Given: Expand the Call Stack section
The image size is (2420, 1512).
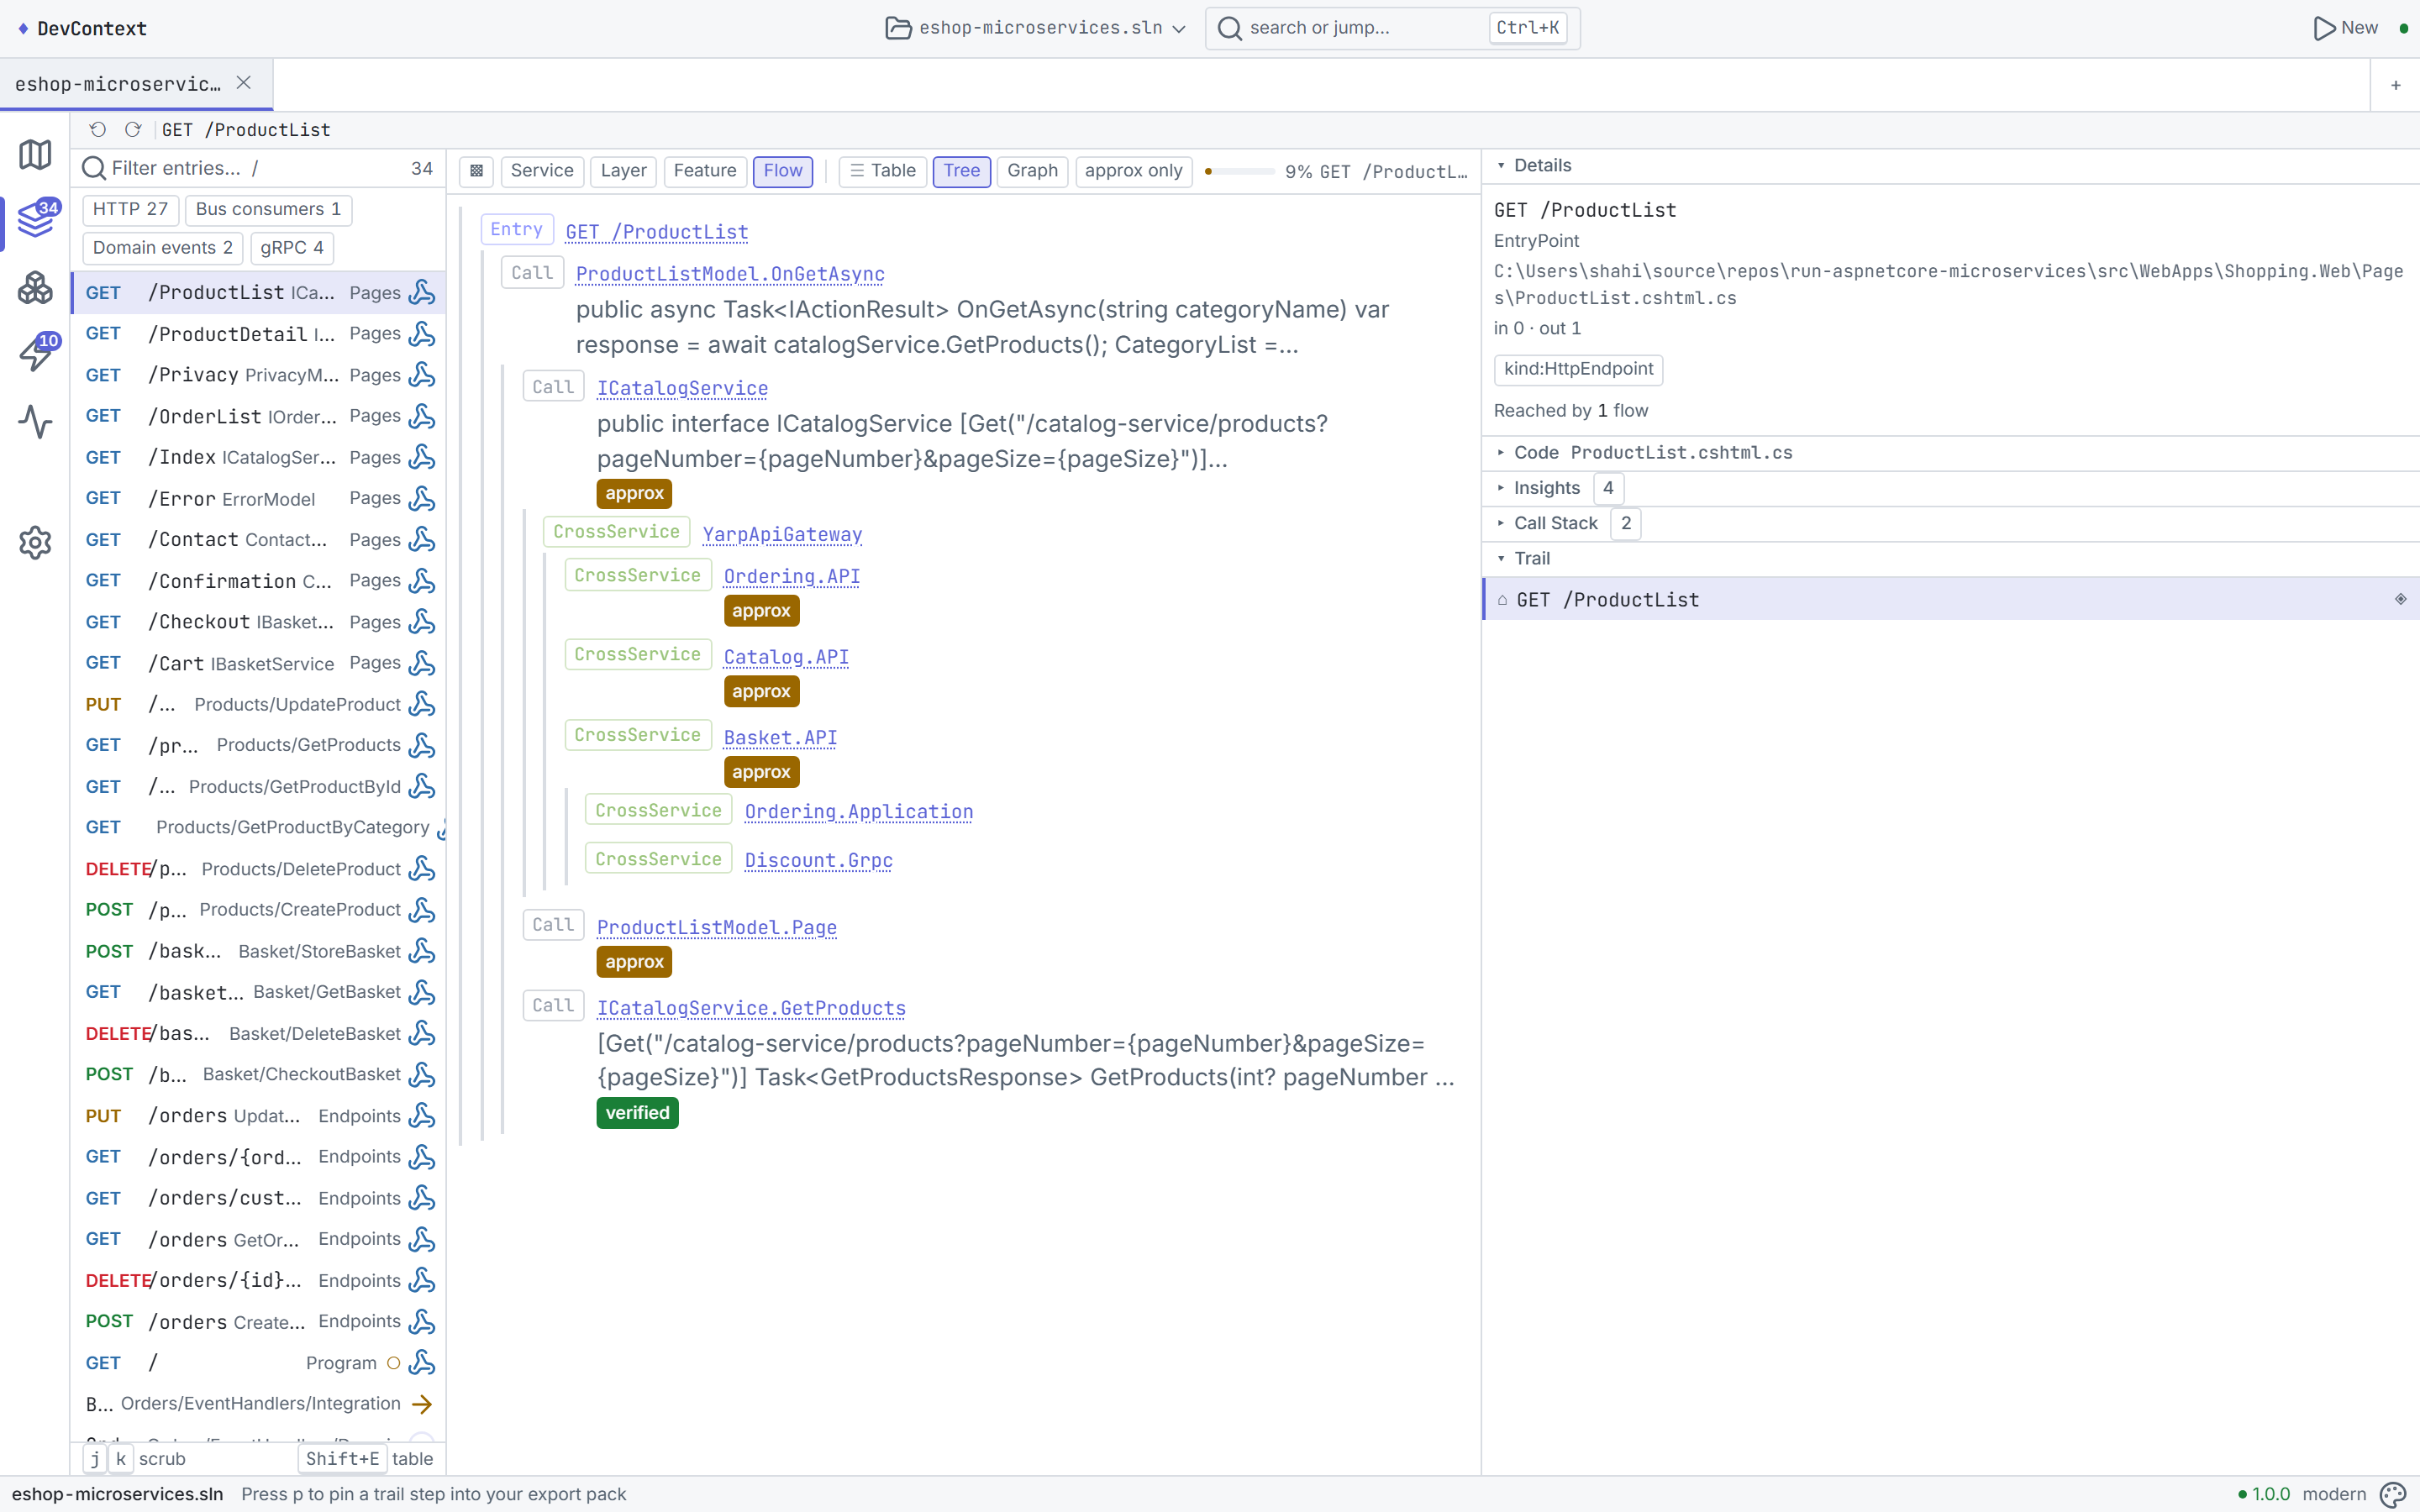Looking at the screenshot, I should coord(1555,523).
